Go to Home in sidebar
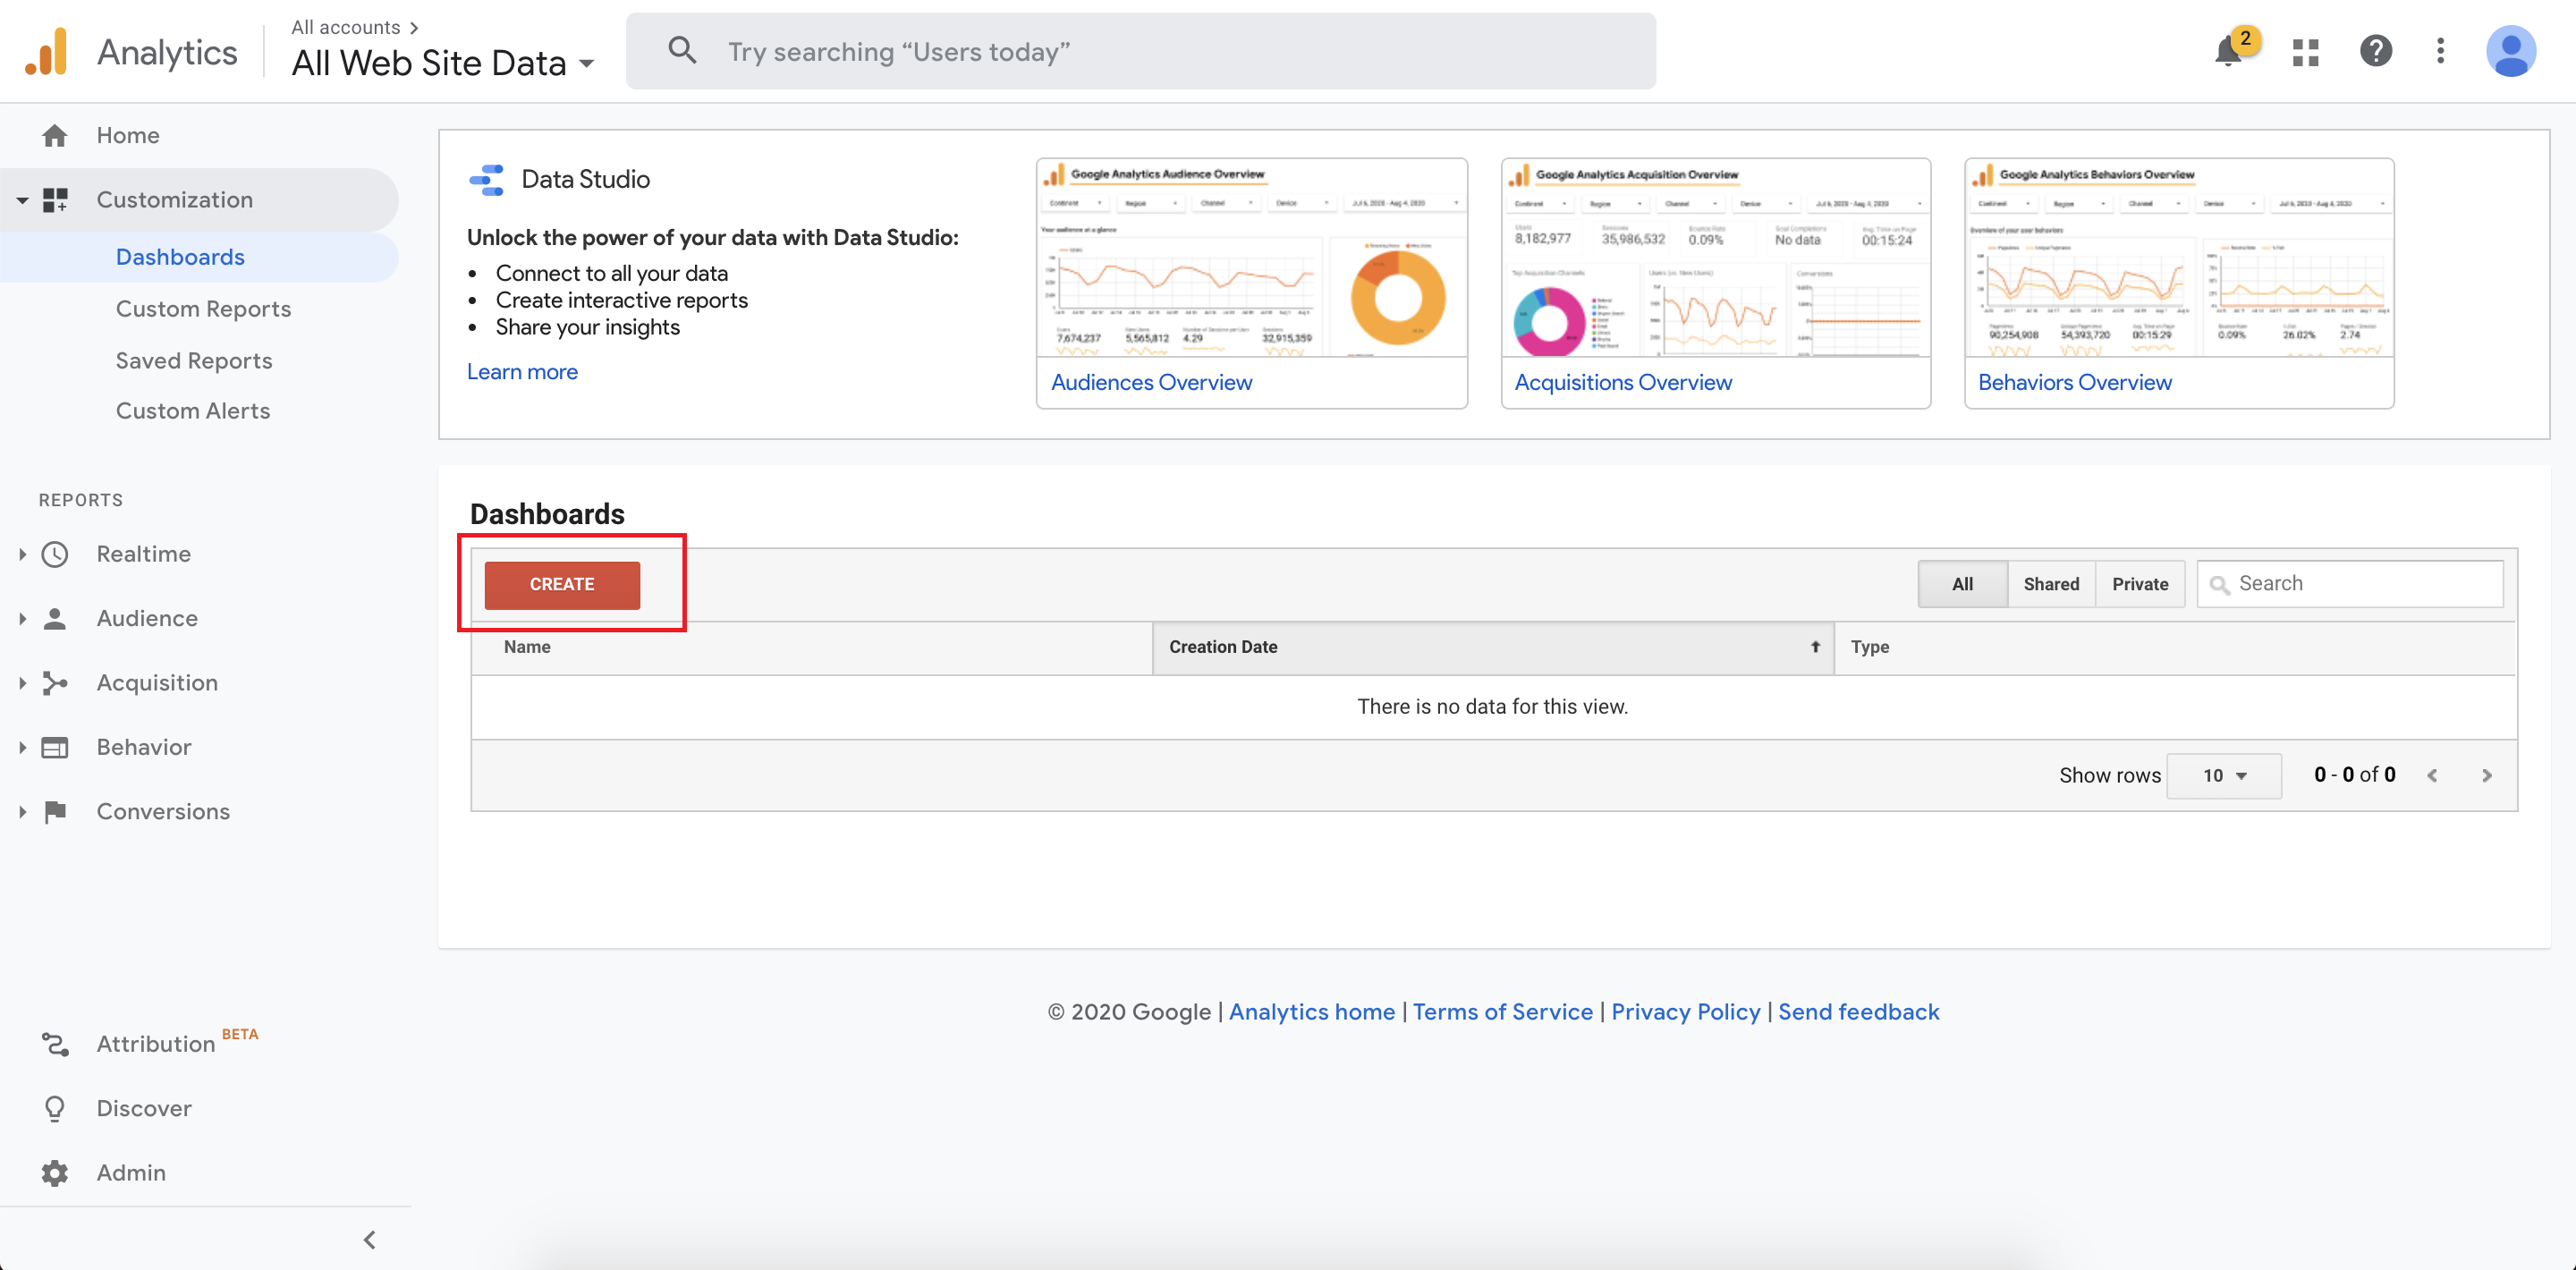 point(128,135)
